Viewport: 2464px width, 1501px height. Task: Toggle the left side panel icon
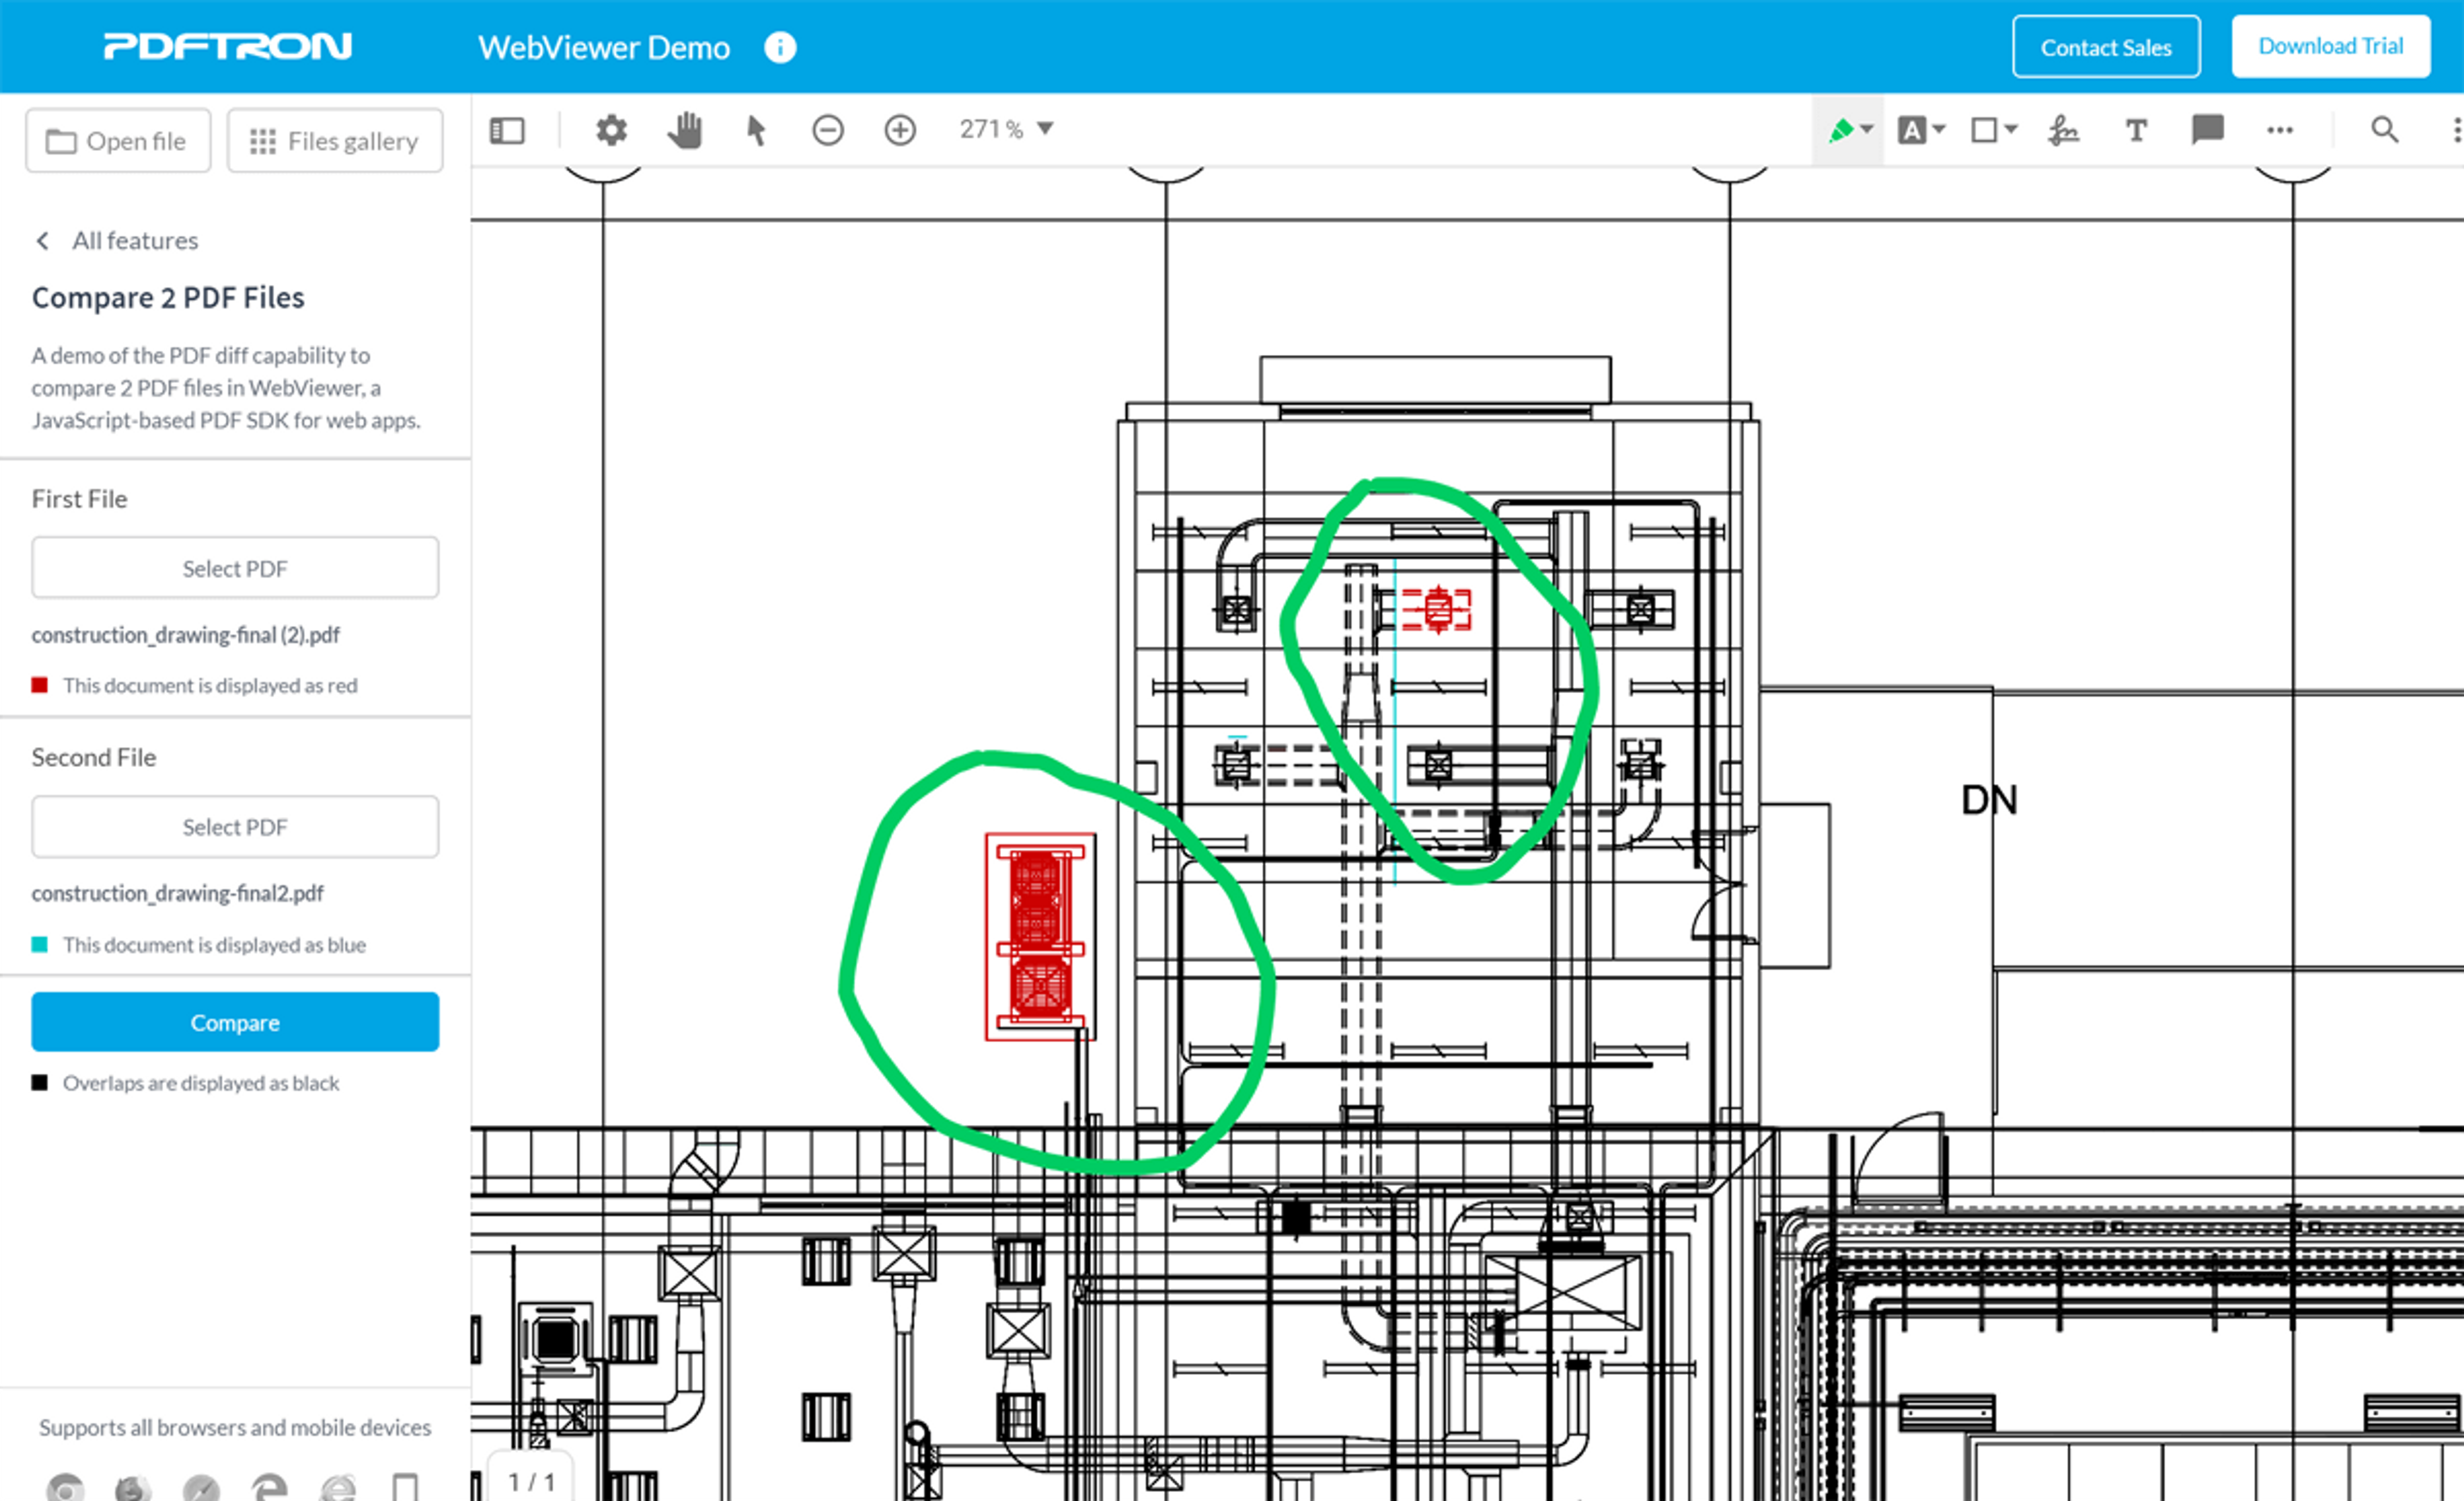coord(507,130)
